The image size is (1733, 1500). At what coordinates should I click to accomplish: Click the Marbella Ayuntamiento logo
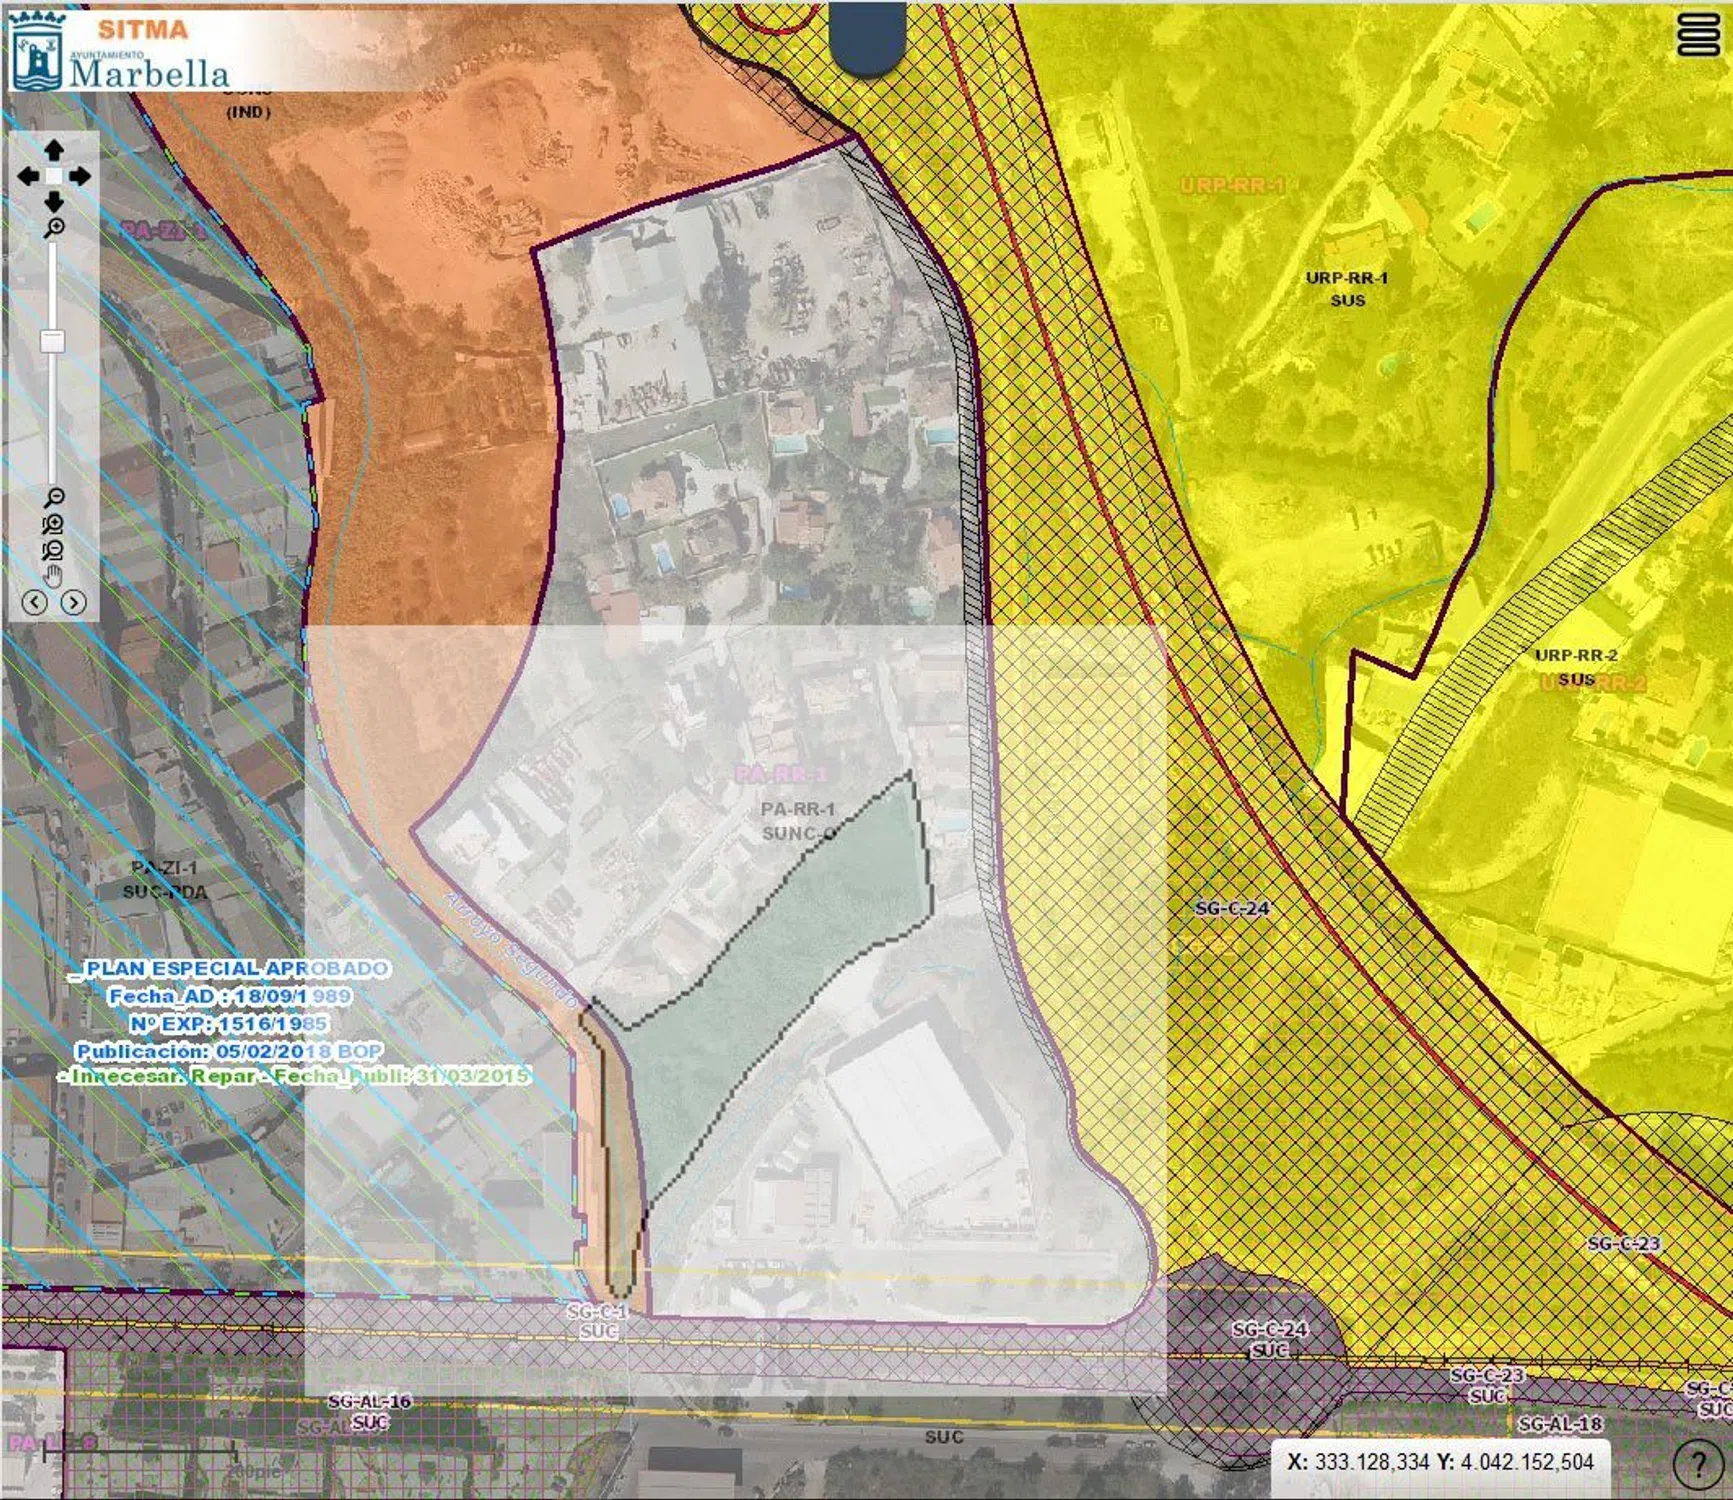[x=120, y=52]
